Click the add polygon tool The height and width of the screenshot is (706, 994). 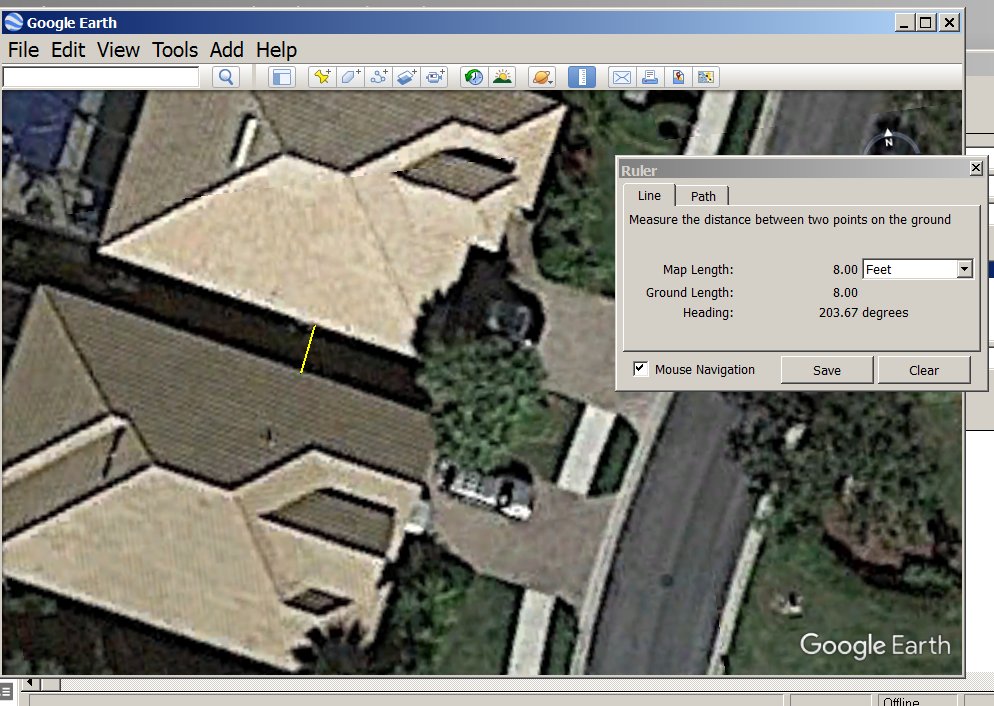click(350, 77)
